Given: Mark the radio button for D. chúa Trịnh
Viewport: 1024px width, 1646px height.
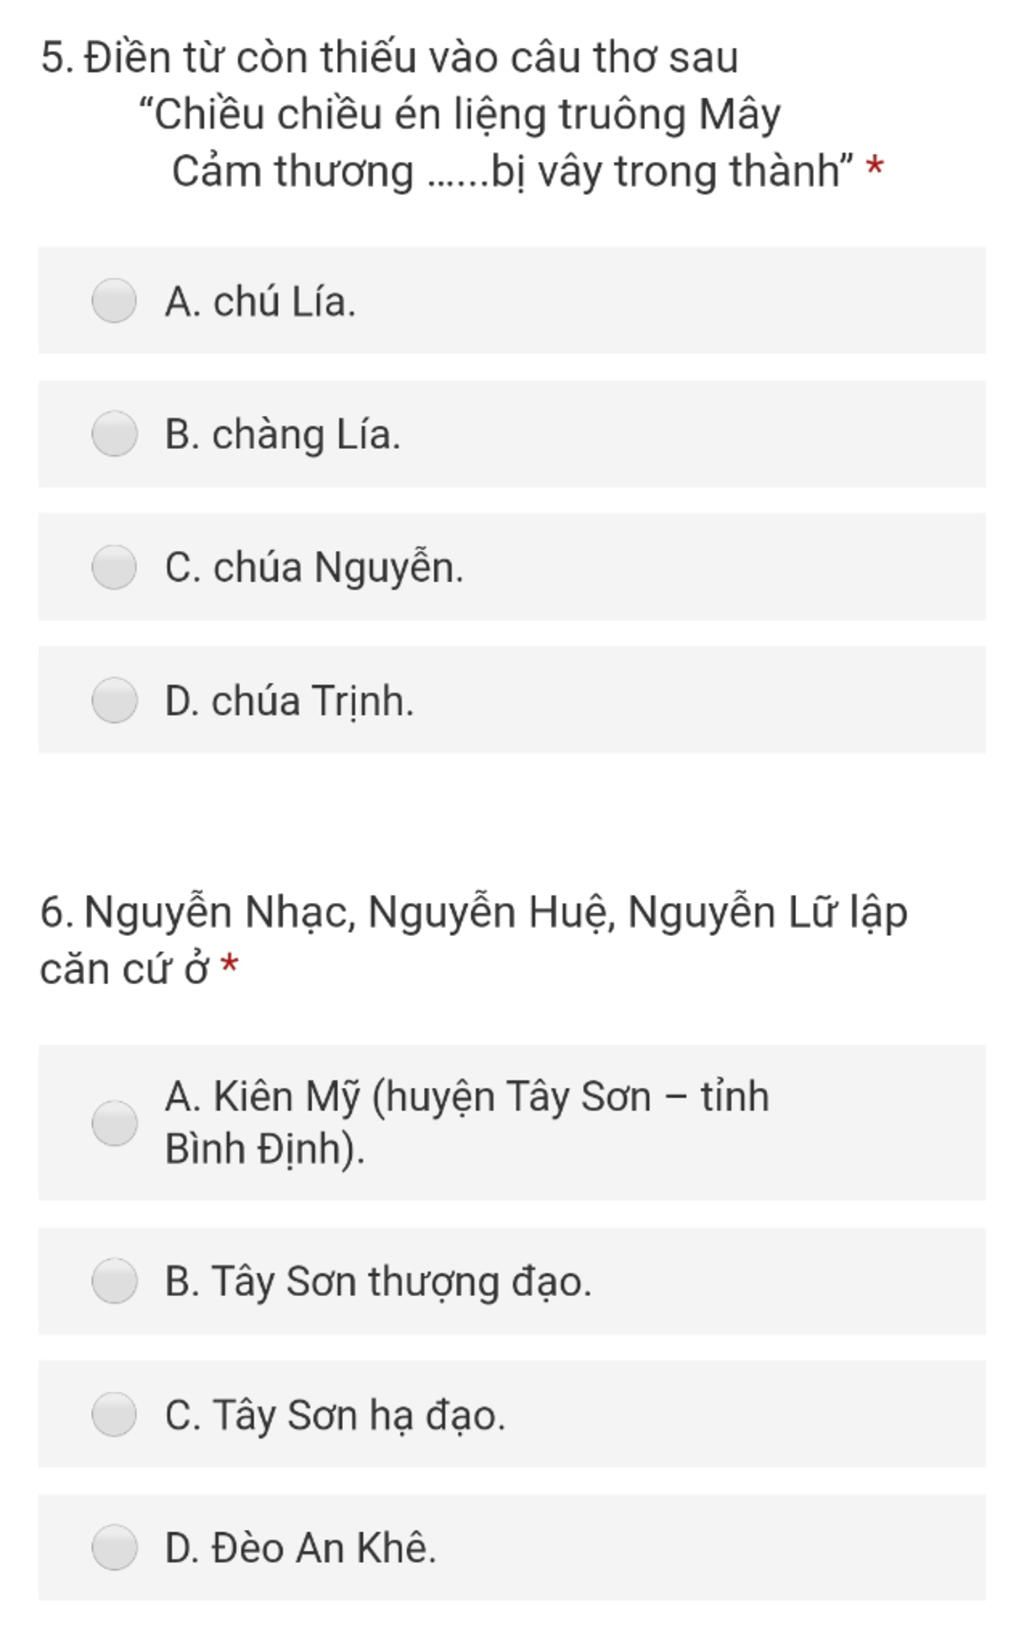Looking at the screenshot, I should 114,700.
